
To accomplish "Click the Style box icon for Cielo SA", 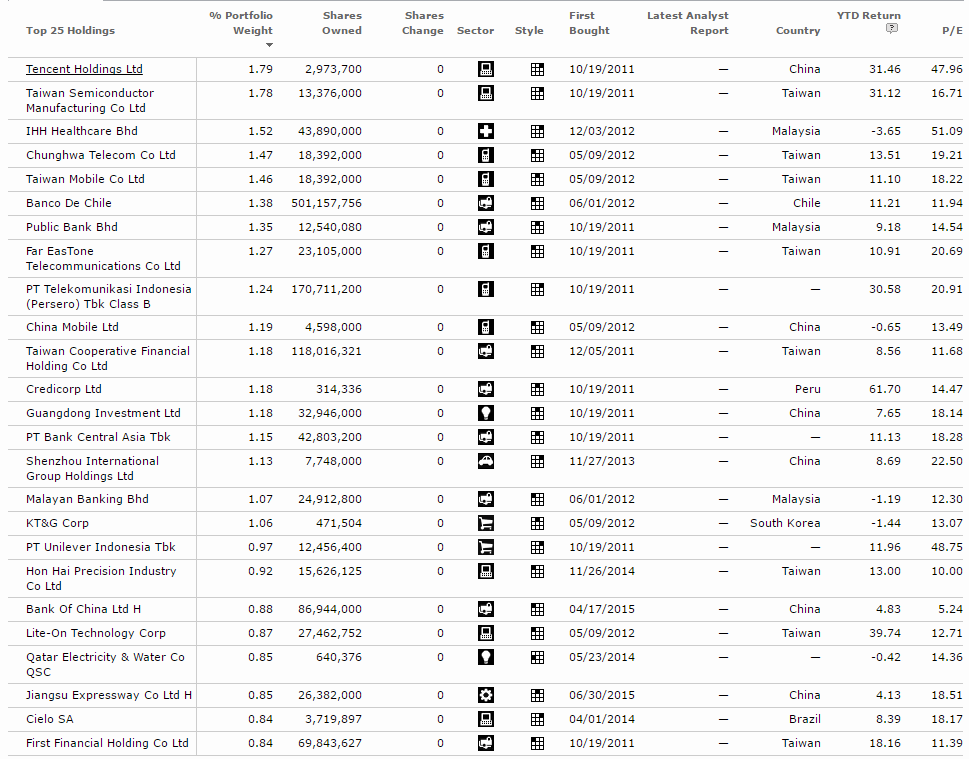I will (537, 719).
